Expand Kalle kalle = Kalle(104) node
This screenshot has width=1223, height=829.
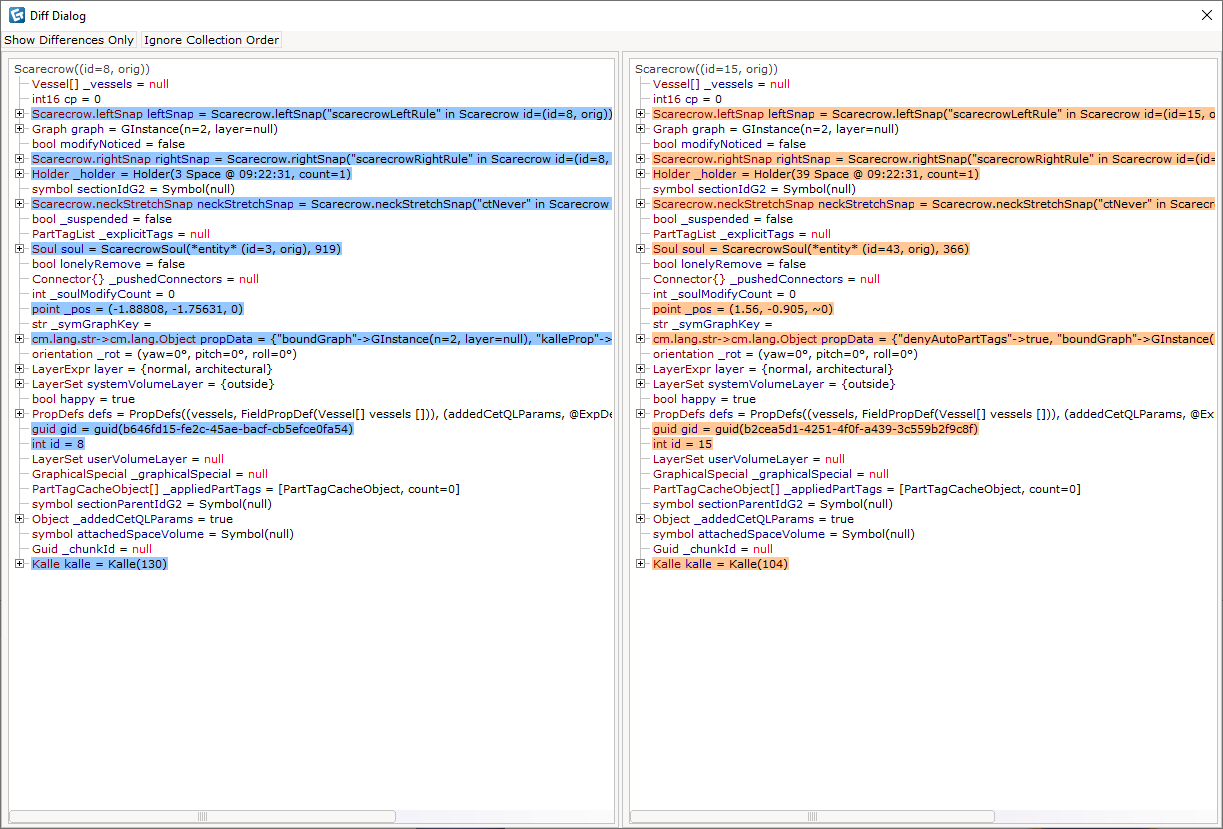(x=641, y=564)
